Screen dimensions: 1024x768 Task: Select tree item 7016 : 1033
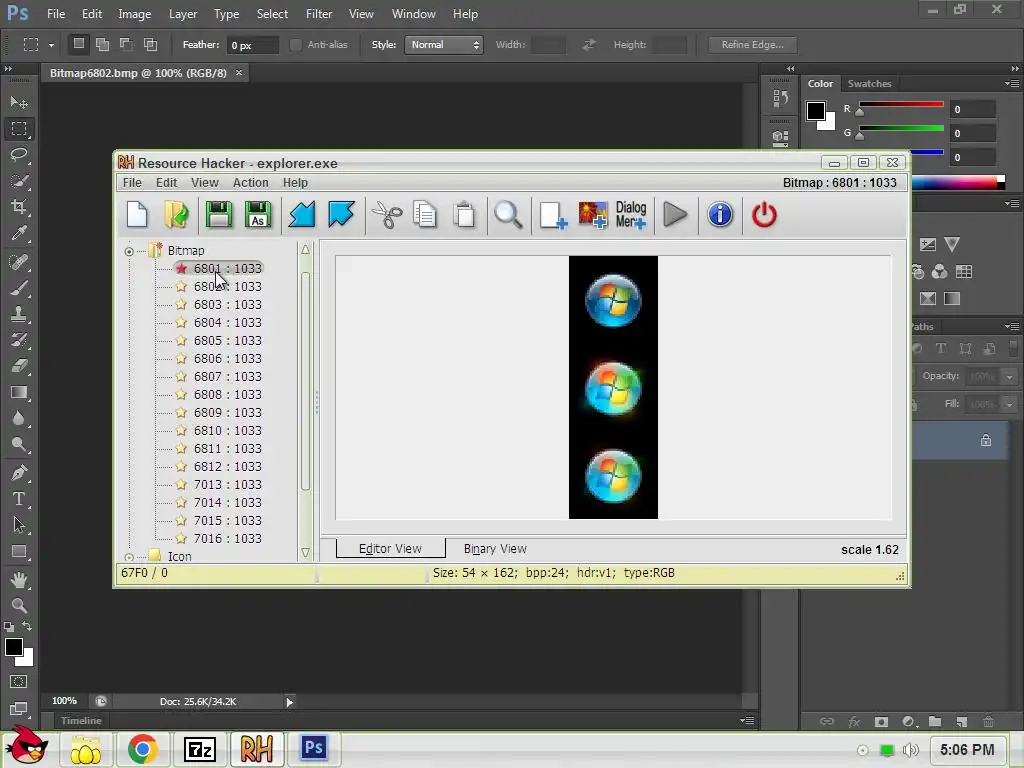tap(227, 539)
